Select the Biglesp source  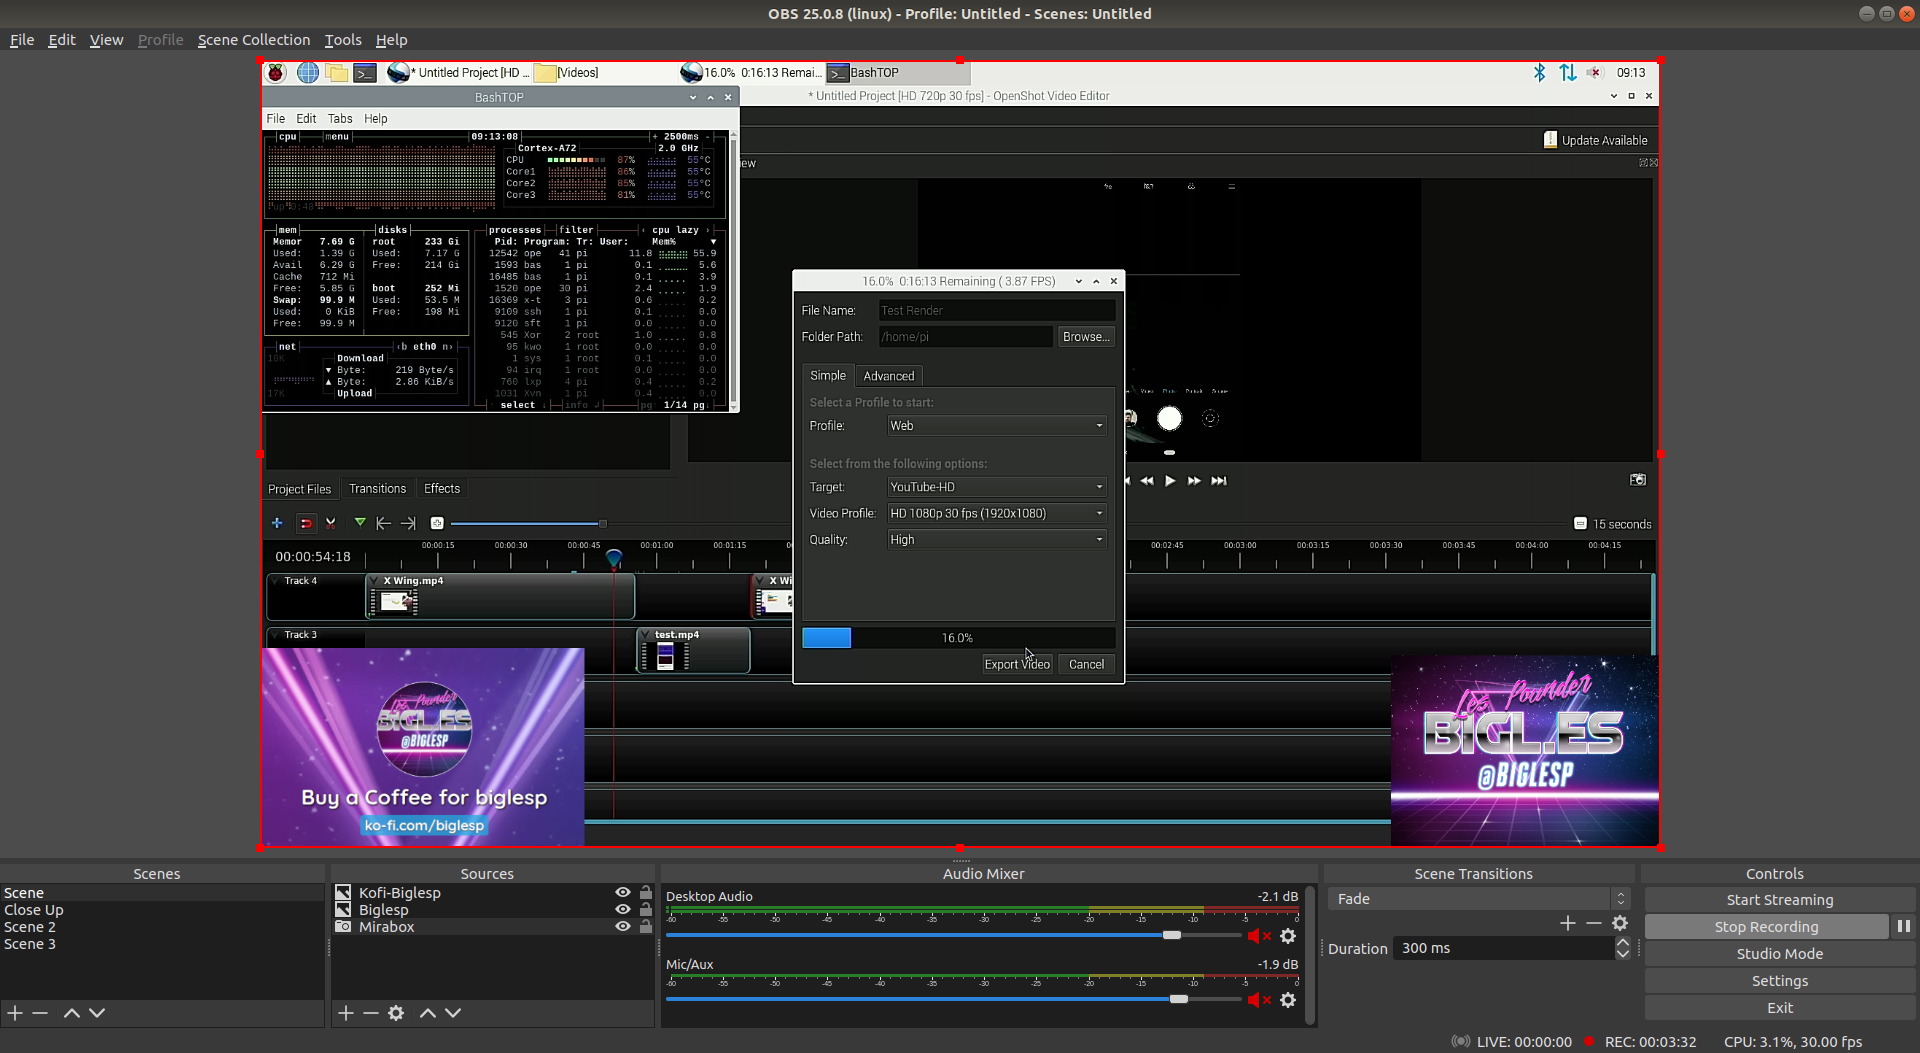coord(384,910)
